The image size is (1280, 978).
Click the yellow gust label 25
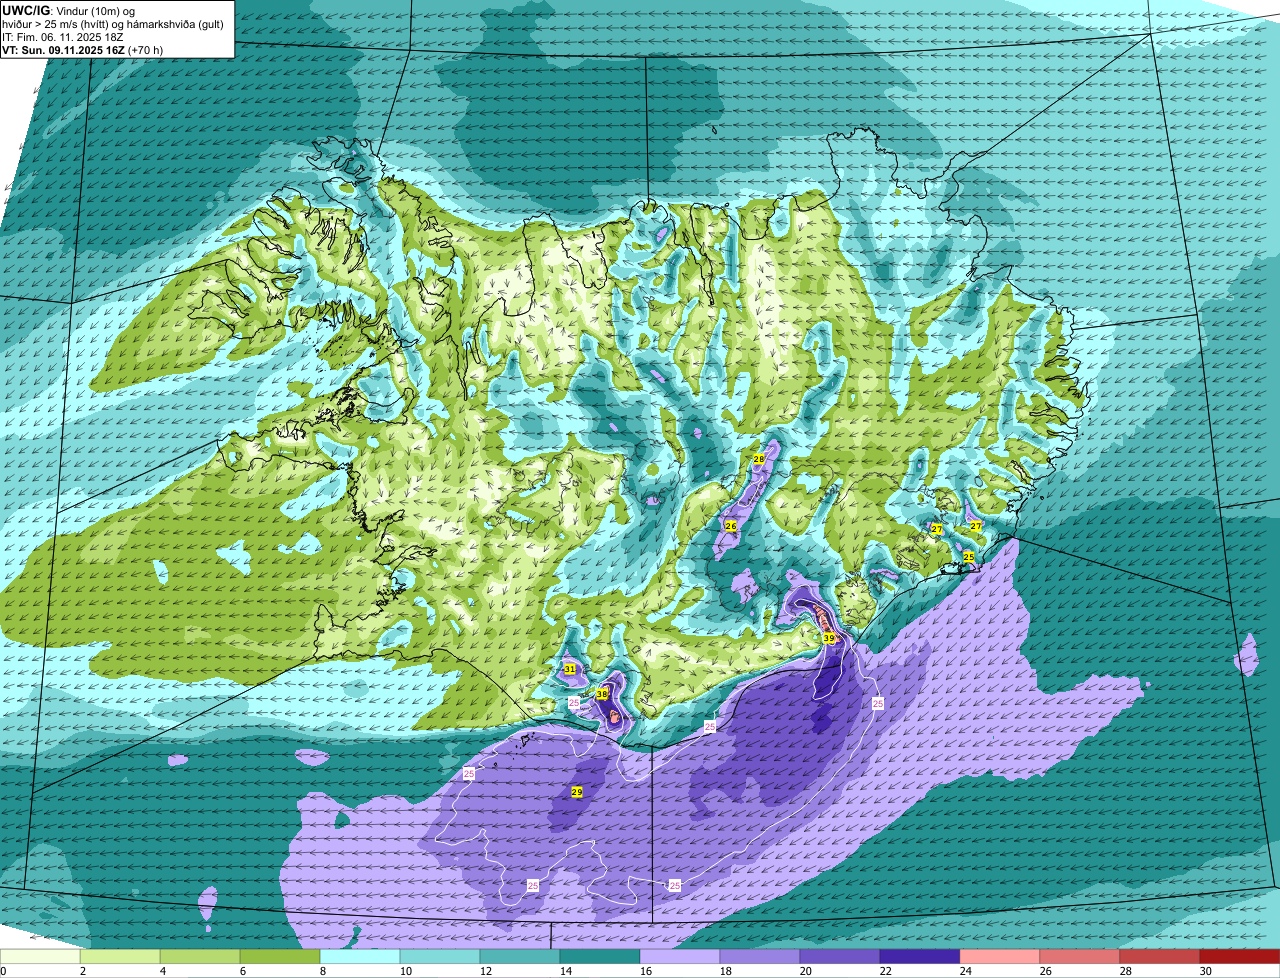point(968,556)
